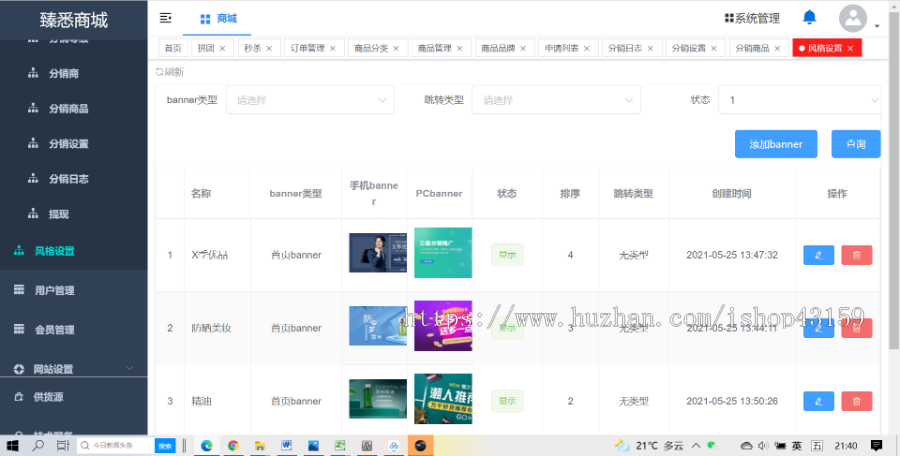Close the 拼团 tab
The width and height of the screenshot is (900, 456).
pos(223,48)
